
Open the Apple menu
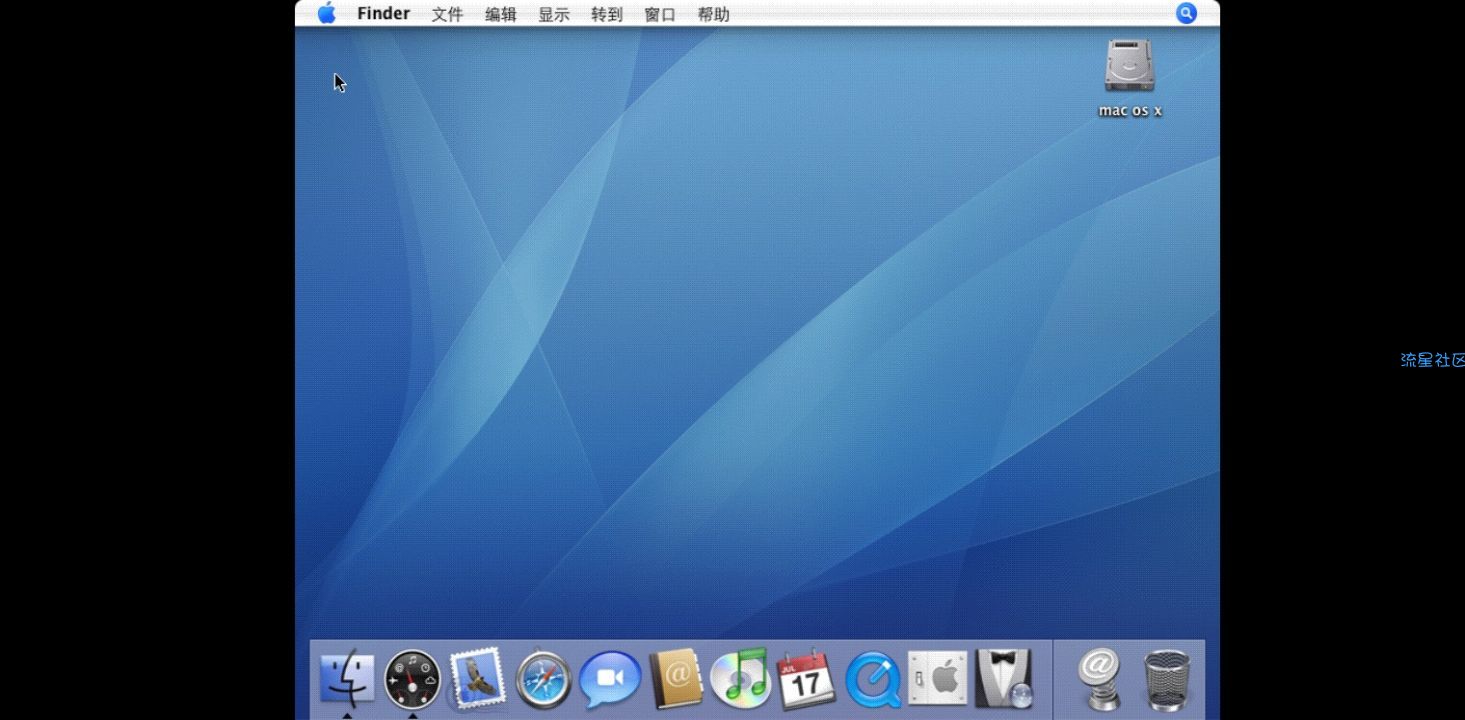click(327, 13)
